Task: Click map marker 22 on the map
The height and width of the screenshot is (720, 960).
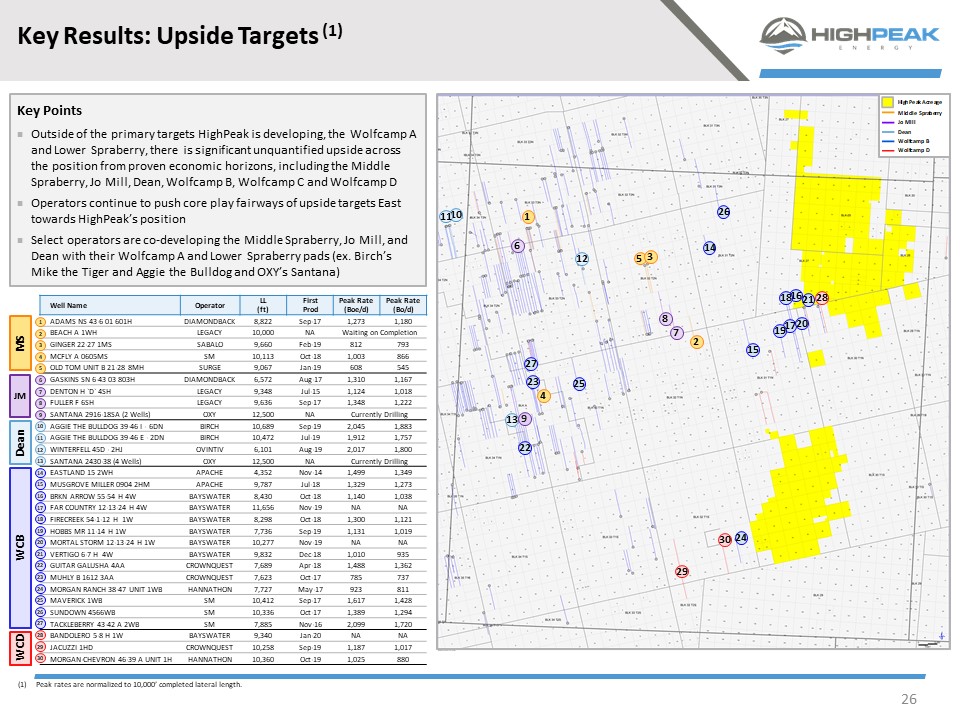Action: click(x=525, y=448)
